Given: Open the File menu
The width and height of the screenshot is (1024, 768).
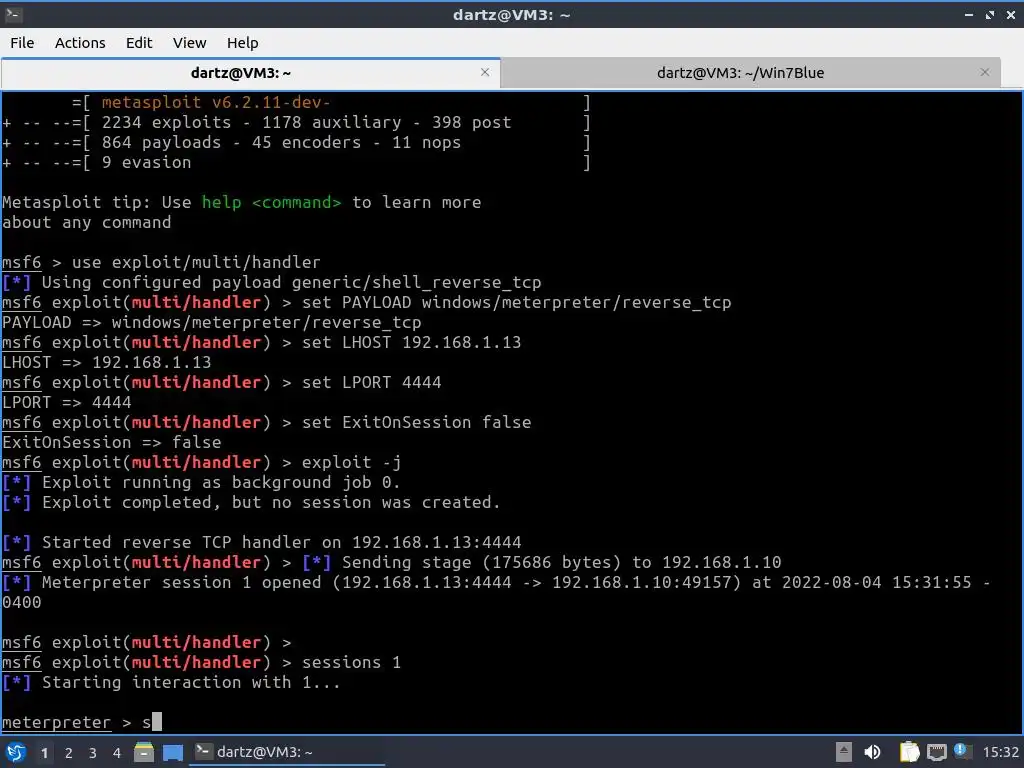Looking at the screenshot, I should [x=22, y=42].
